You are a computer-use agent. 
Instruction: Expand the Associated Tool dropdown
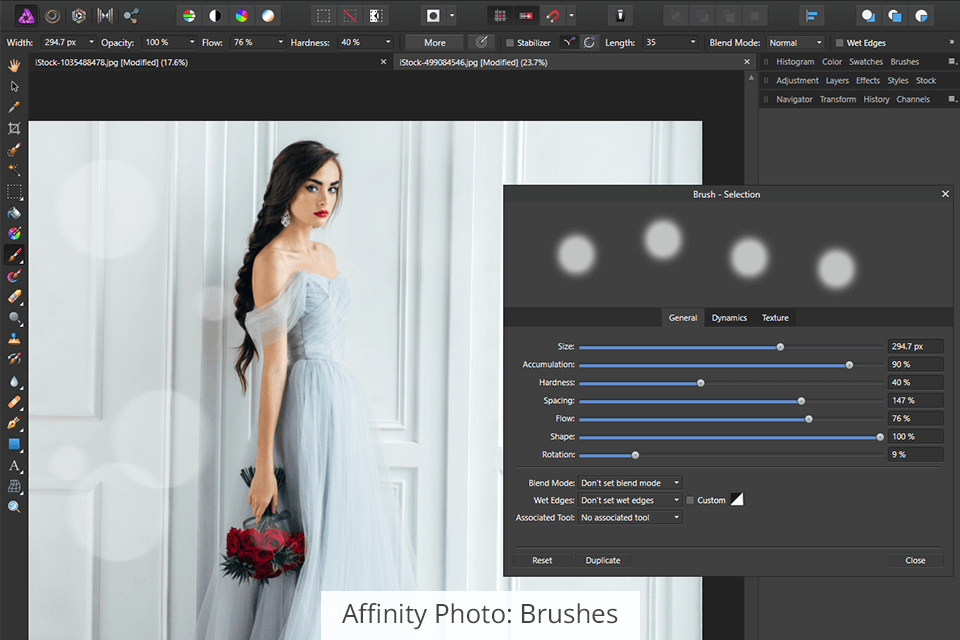click(630, 518)
